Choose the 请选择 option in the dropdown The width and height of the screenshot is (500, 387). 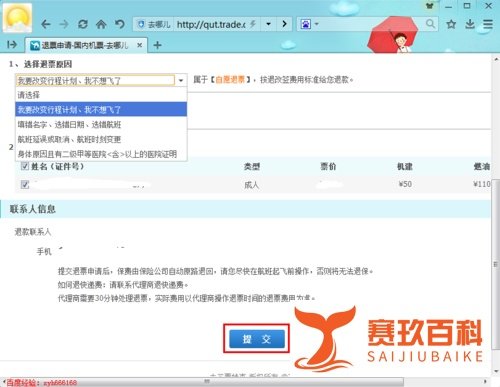coord(101,95)
